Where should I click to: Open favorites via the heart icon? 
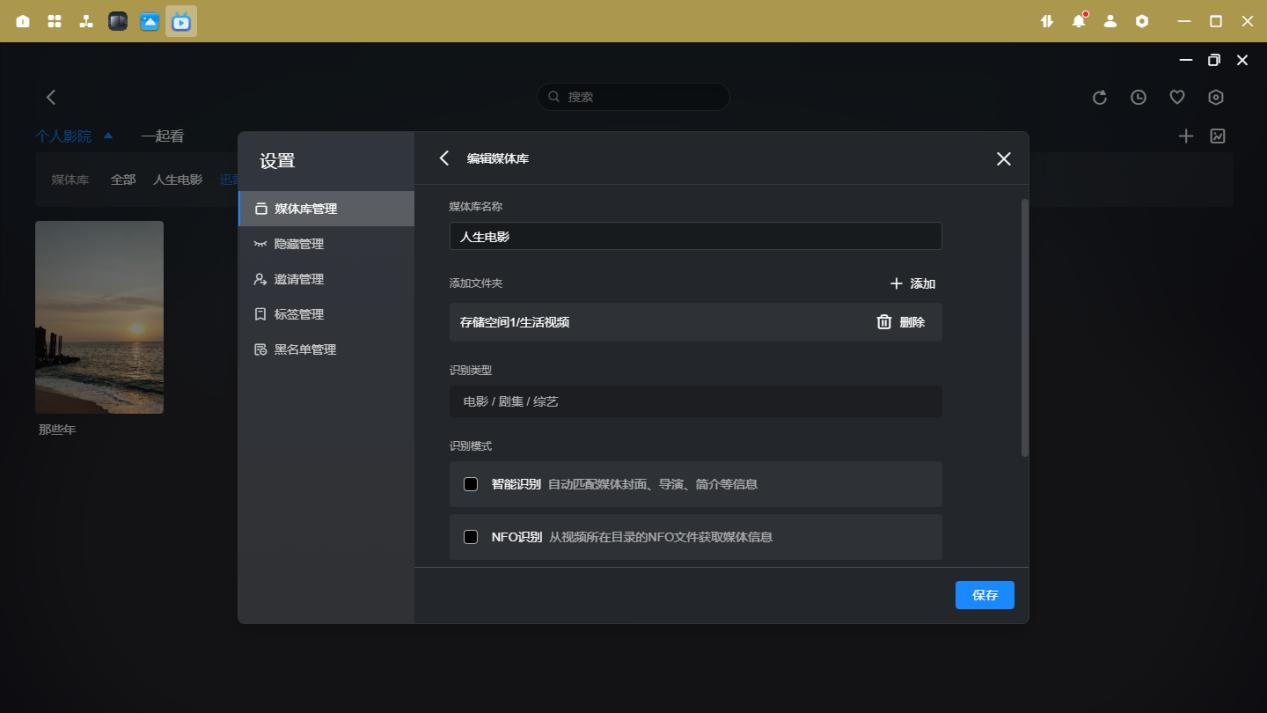pyautogui.click(x=1177, y=97)
